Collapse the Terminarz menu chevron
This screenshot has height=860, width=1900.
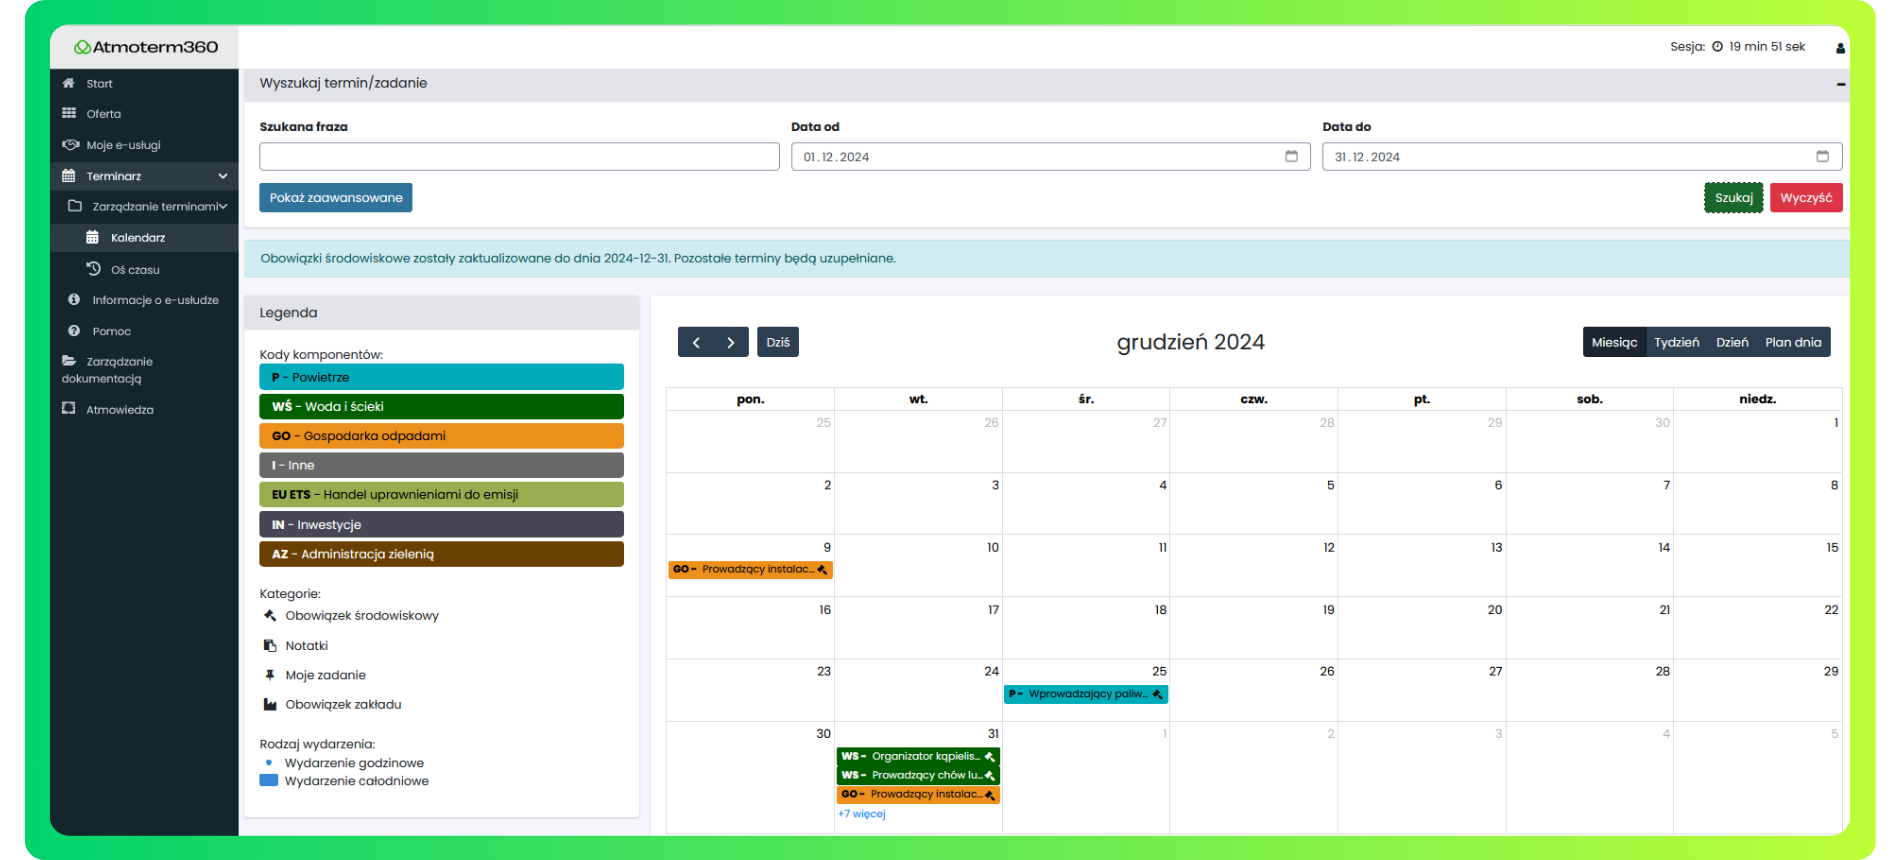click(x=223, y=176)
